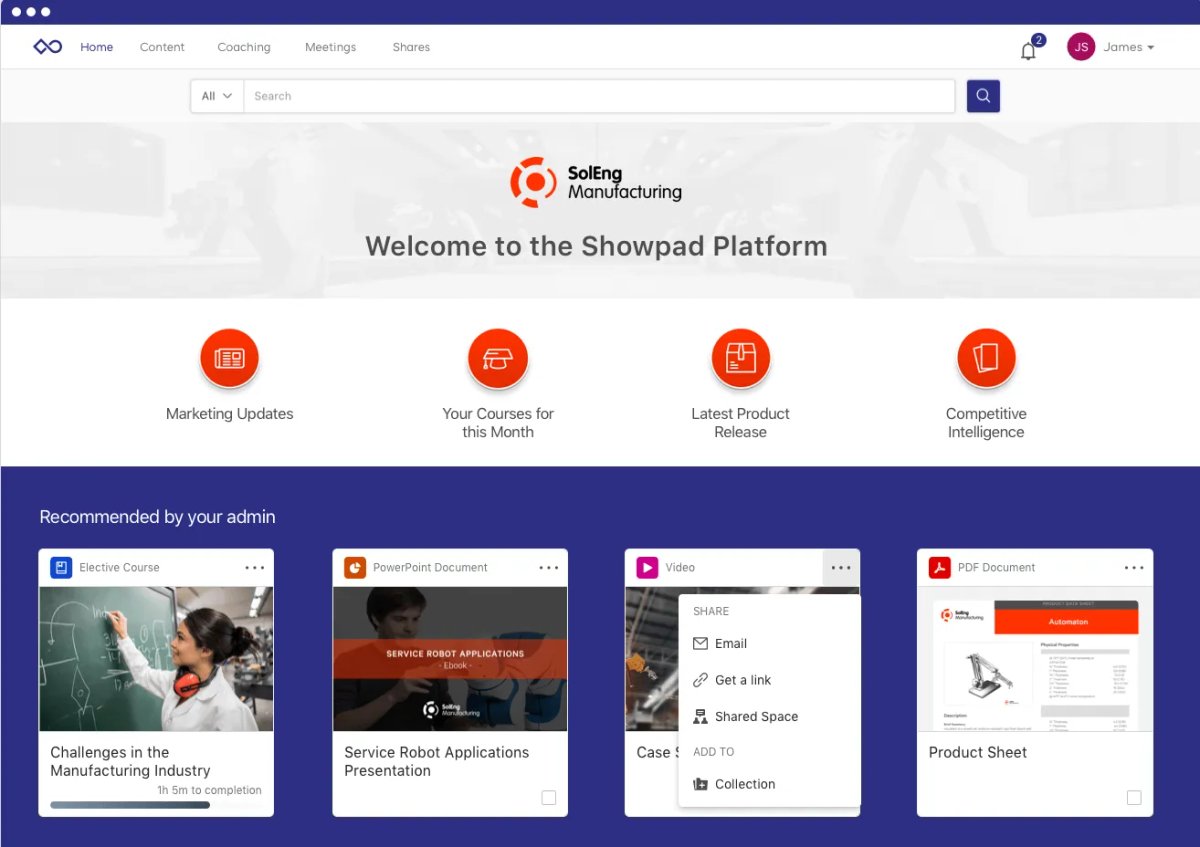Expand the All search filter dropdown
The width and height of the screenshot is (1200, 847).
coord(217,96)
